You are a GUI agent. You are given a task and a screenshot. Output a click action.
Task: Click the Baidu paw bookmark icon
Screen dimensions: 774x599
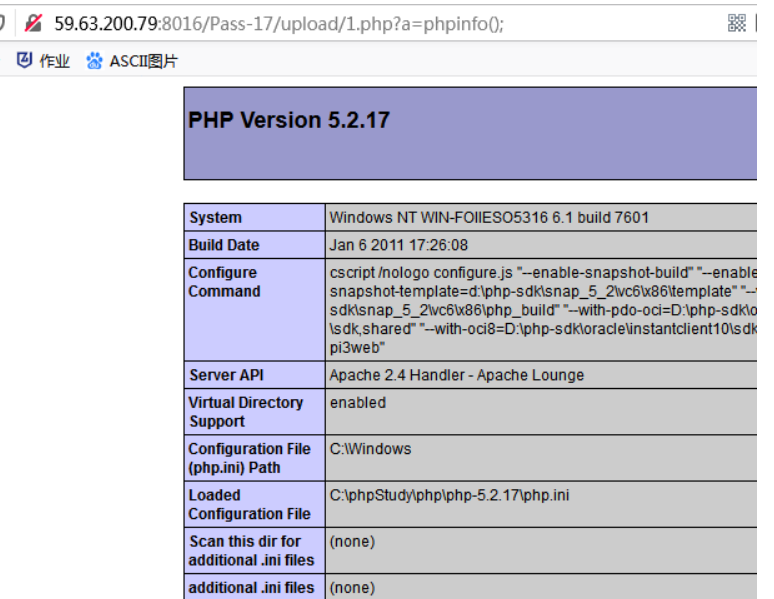pos(94,61)
